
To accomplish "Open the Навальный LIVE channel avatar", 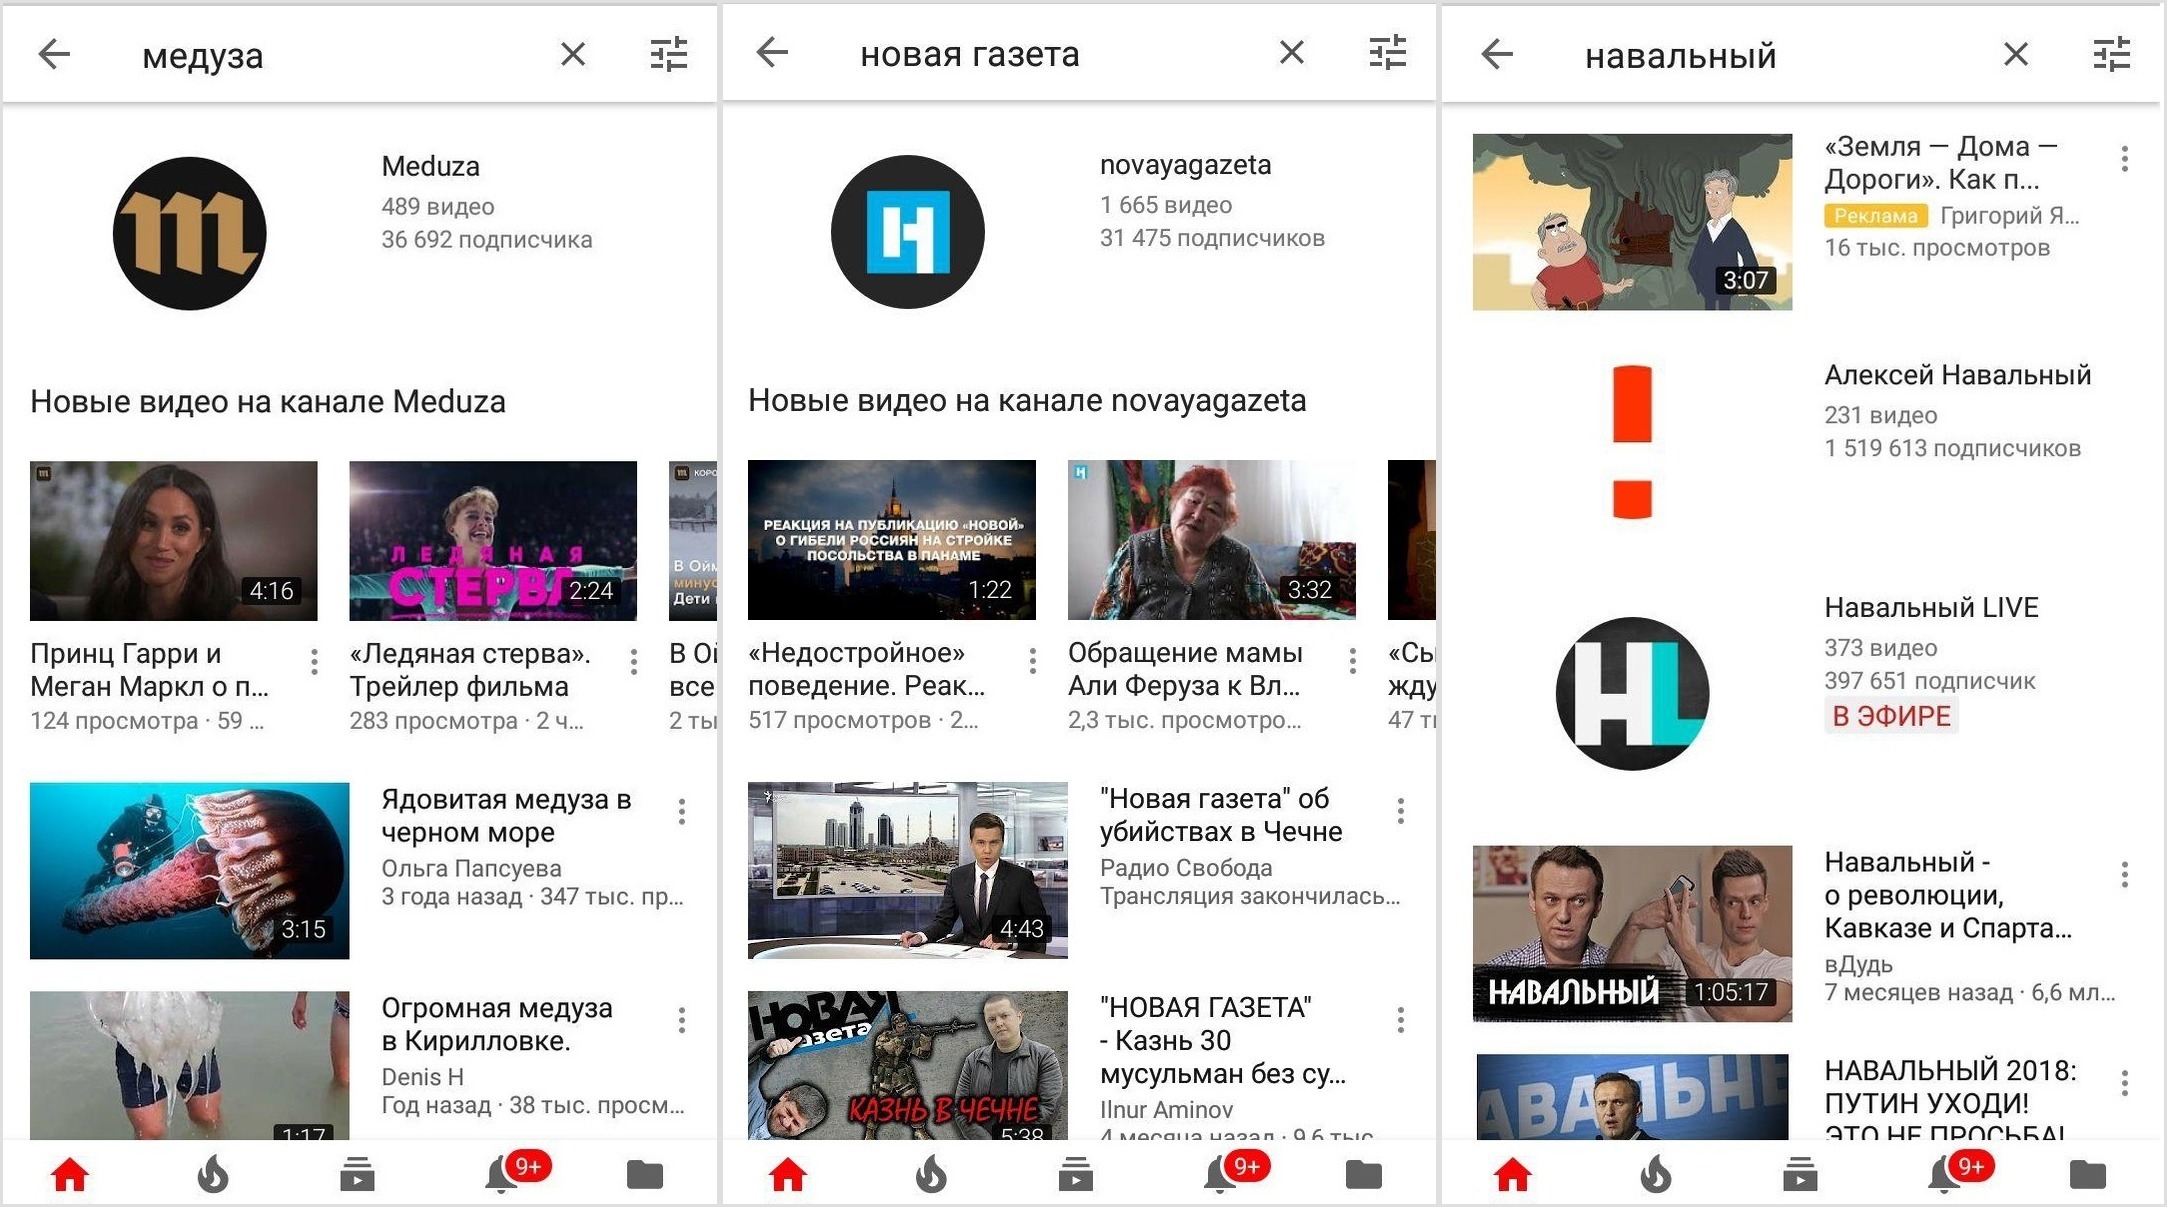I will [1632, 693].
